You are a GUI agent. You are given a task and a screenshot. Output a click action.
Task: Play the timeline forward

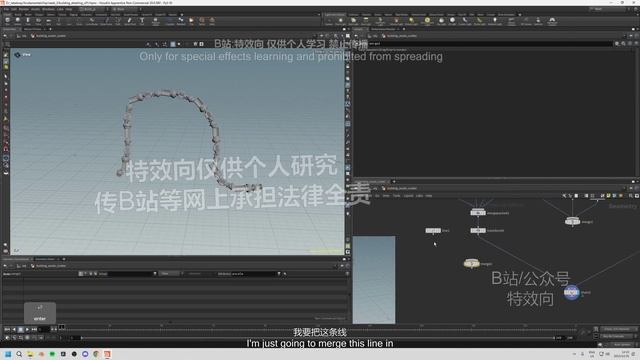[x=27, y=329]
